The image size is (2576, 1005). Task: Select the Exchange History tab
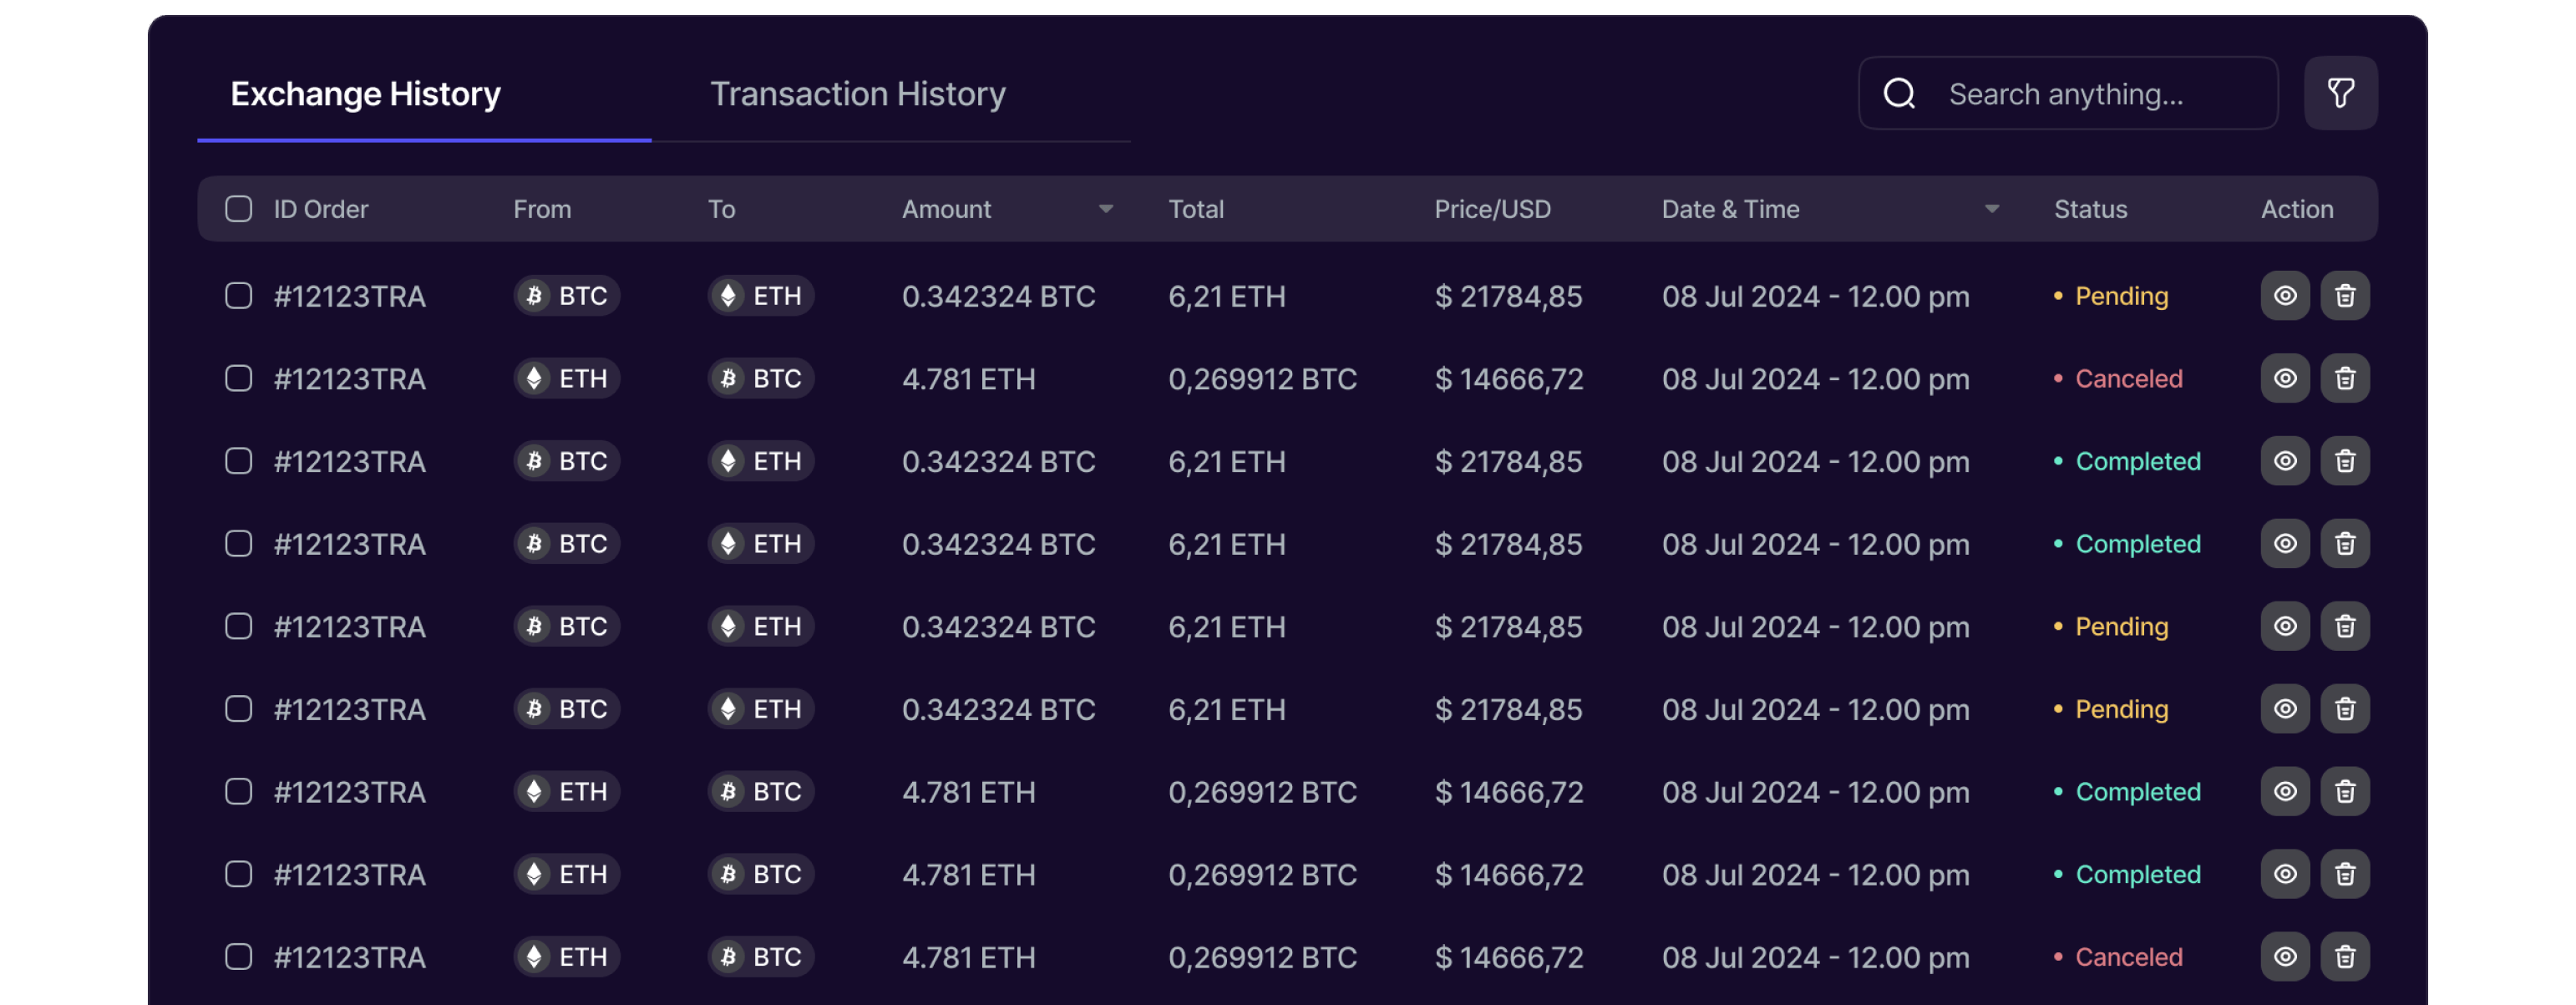coord(365,94)
